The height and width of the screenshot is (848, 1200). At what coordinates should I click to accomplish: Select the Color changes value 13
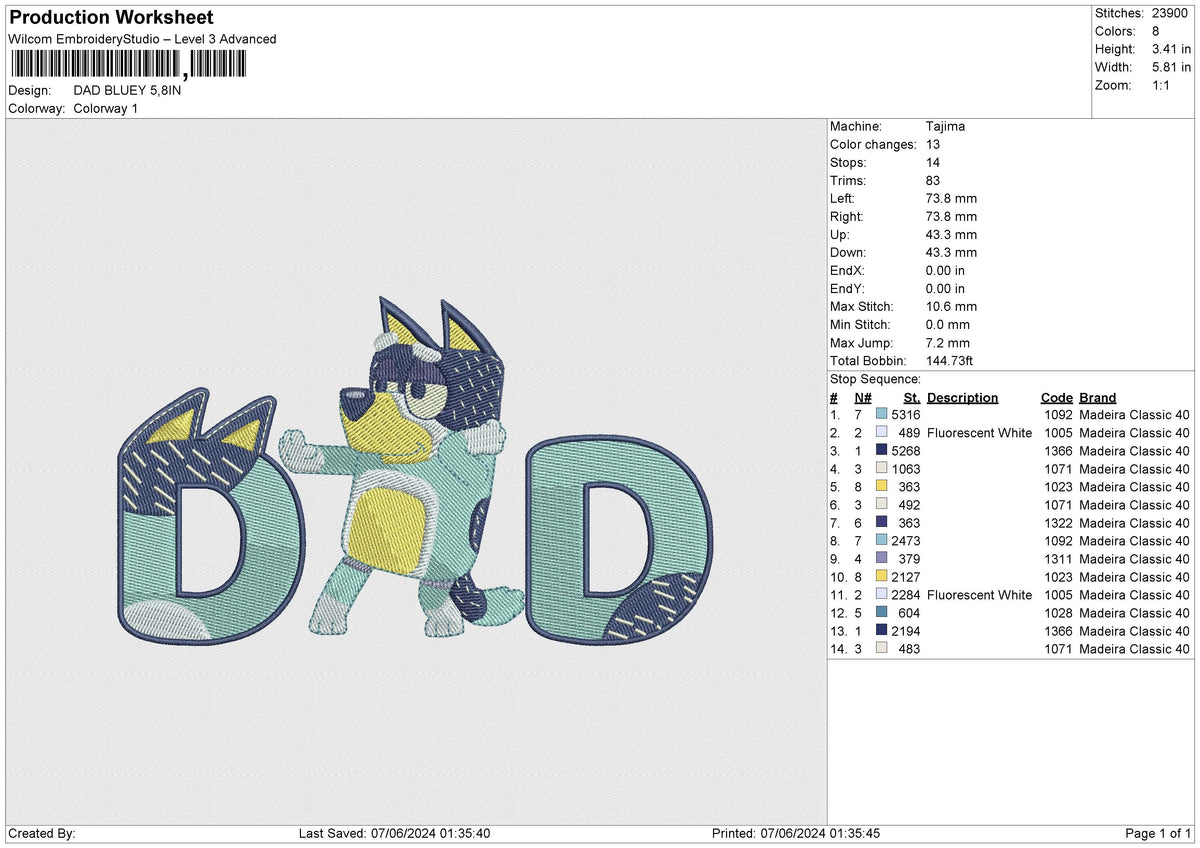[933, 145]
